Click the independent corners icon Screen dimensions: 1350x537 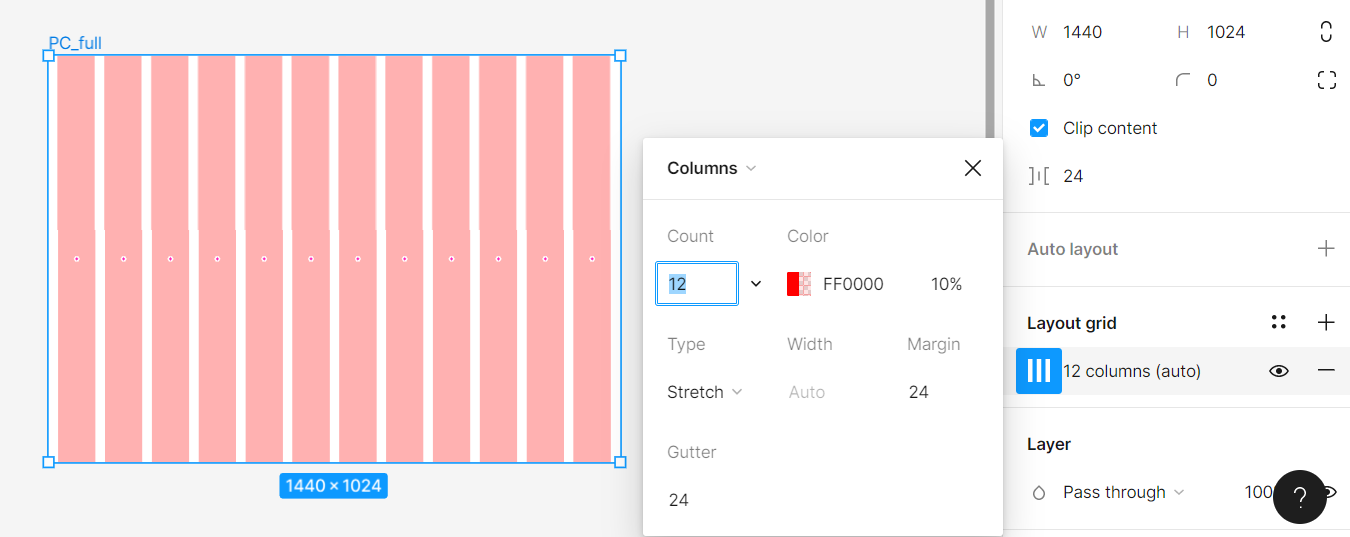[1326, 80]
